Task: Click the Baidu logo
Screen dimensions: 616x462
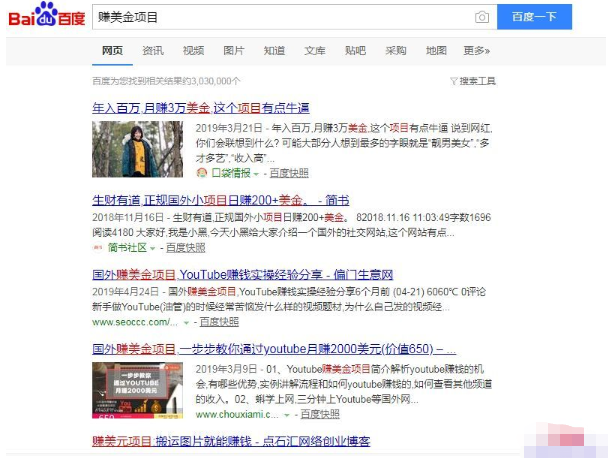Action: (x=46, y=17)
